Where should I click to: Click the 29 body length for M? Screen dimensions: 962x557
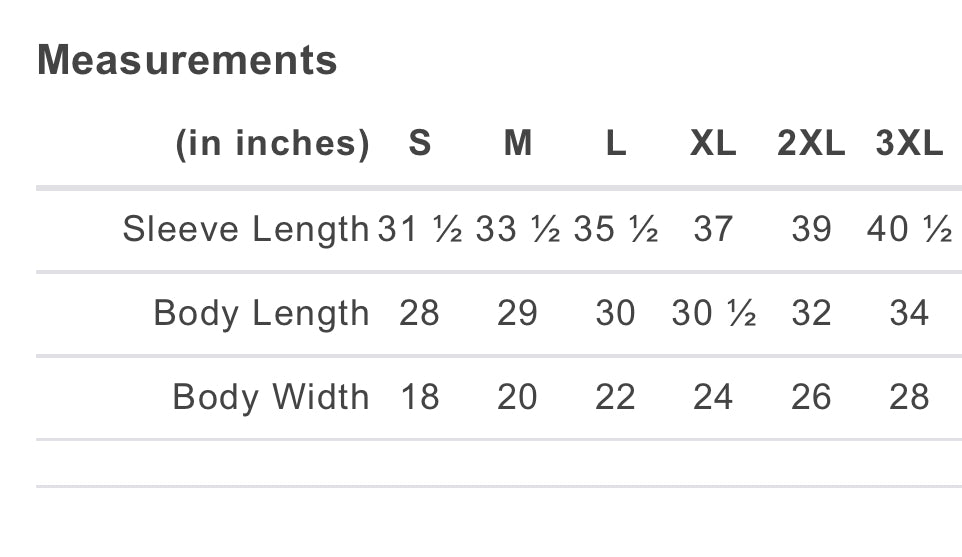pyautogui.click(x=517, y=313)
